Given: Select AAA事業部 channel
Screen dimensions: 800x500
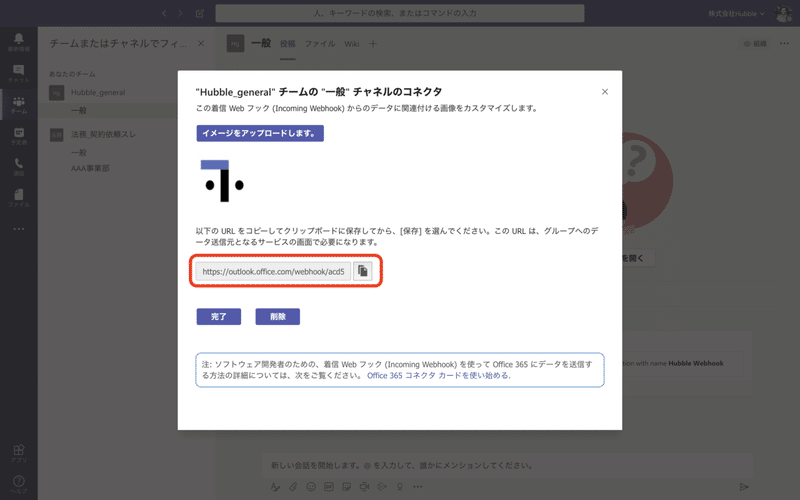Looking at the screenshot, I should [x=90, y=168].
